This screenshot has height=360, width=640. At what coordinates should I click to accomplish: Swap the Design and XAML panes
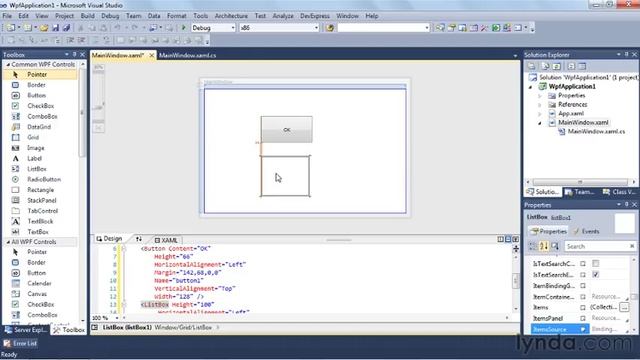click(x=139, y=239)
